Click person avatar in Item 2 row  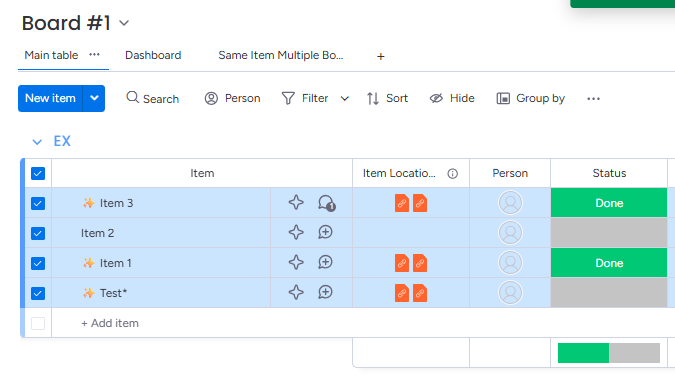[x=510, y=233]
